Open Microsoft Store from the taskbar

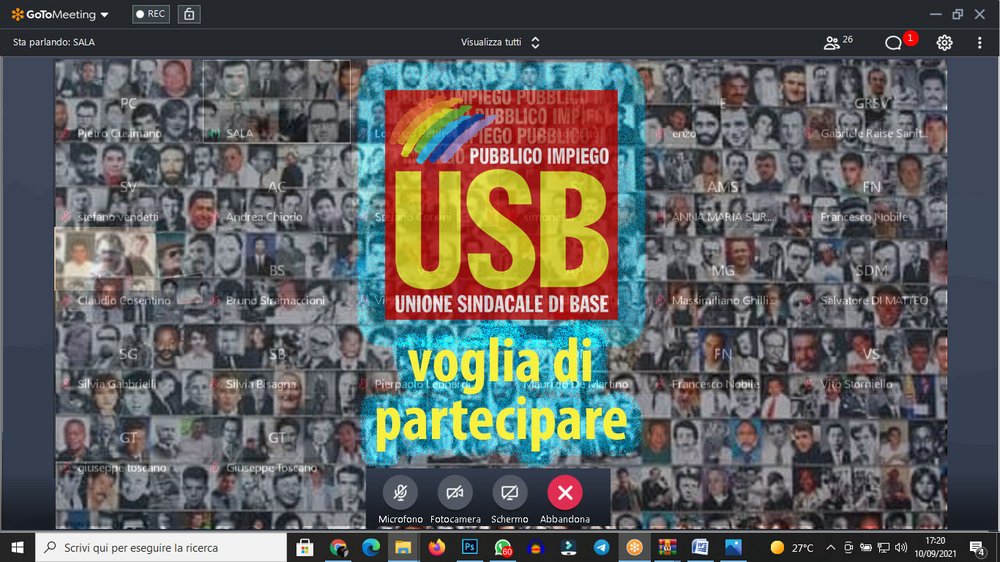click(305, 547)
